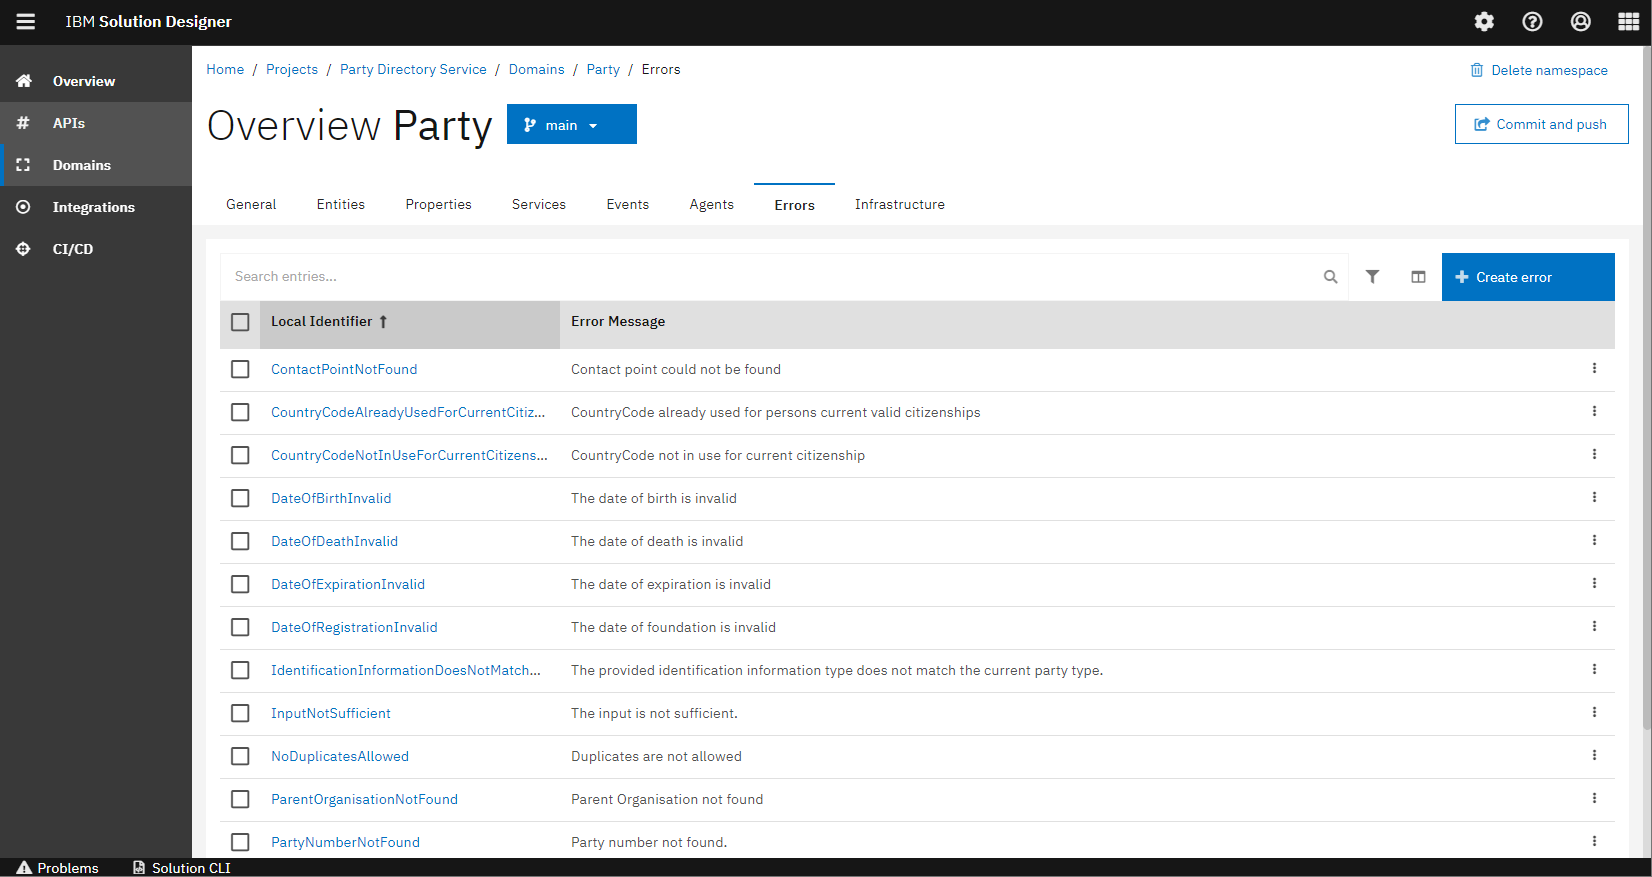Expand the main branch dropdown
Image resolution: width=1652 pixels, height=877 pixels.
[571, 125]
